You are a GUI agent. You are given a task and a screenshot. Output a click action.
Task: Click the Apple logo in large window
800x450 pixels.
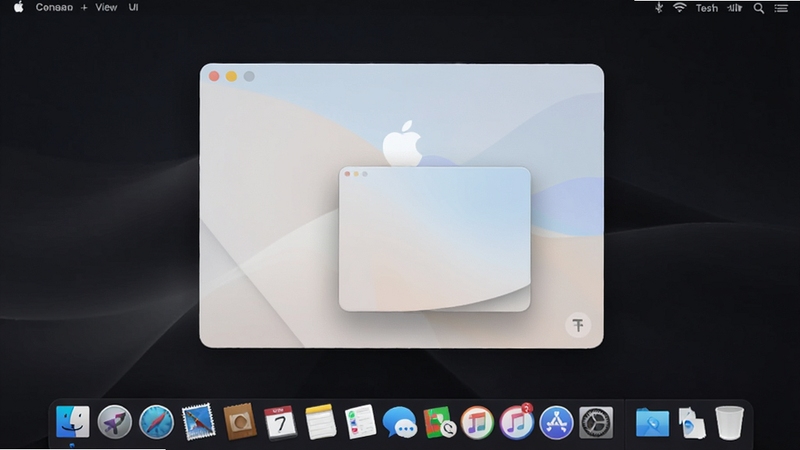[403, 143]
